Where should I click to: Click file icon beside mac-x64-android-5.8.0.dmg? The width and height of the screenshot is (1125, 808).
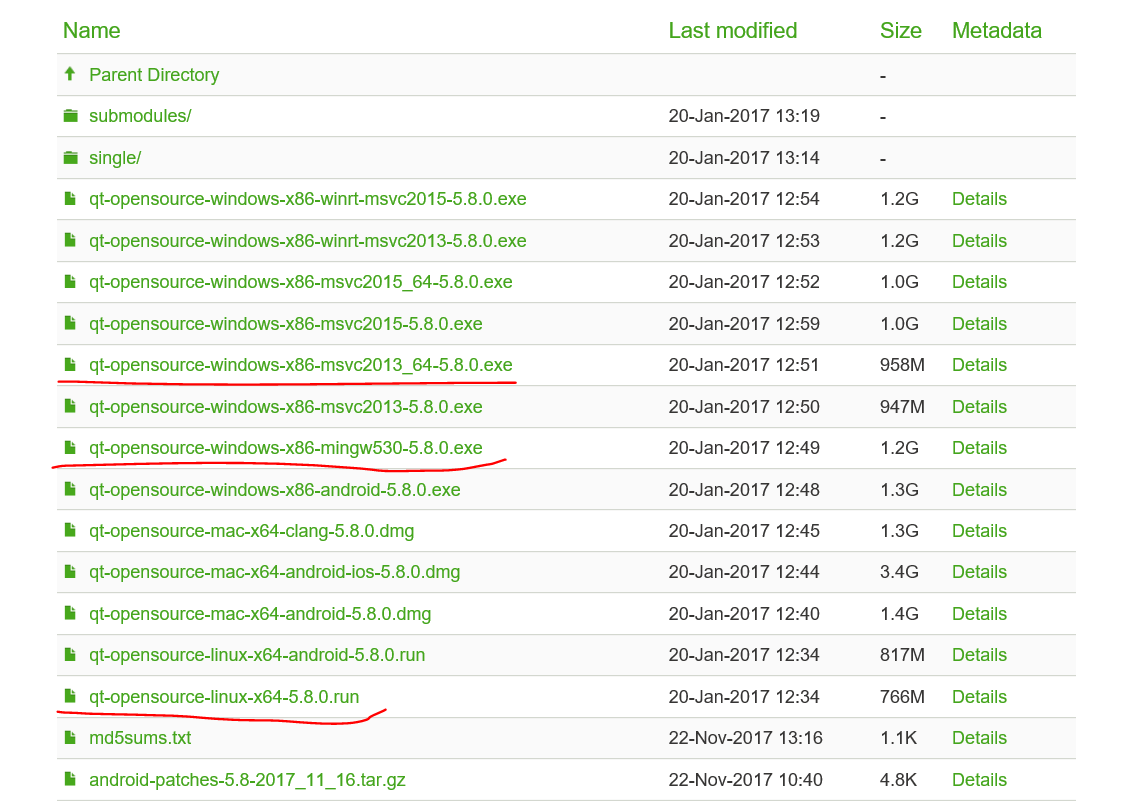coord(70,613)
